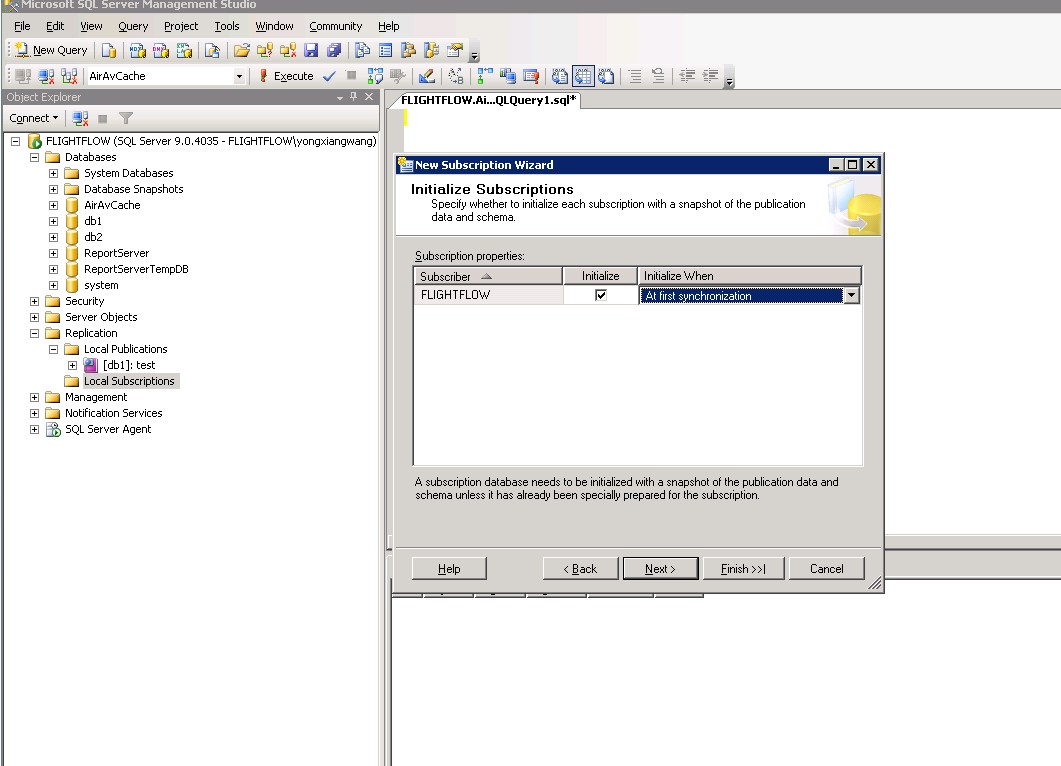
Task: Click the Disconnect icon in Object Explorer
Action: tap(81, 118)
